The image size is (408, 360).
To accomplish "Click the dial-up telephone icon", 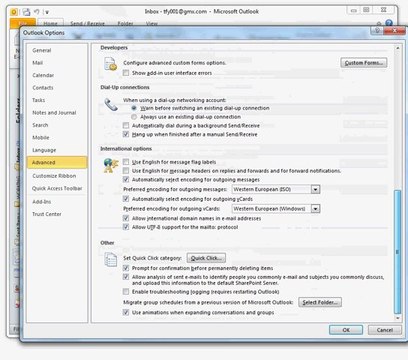I will click(111, 104).
